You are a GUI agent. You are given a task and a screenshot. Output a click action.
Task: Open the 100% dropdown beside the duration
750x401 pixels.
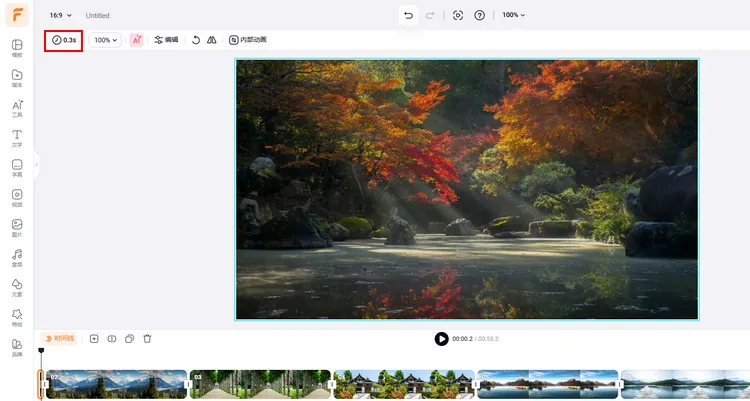coord(105,40)
